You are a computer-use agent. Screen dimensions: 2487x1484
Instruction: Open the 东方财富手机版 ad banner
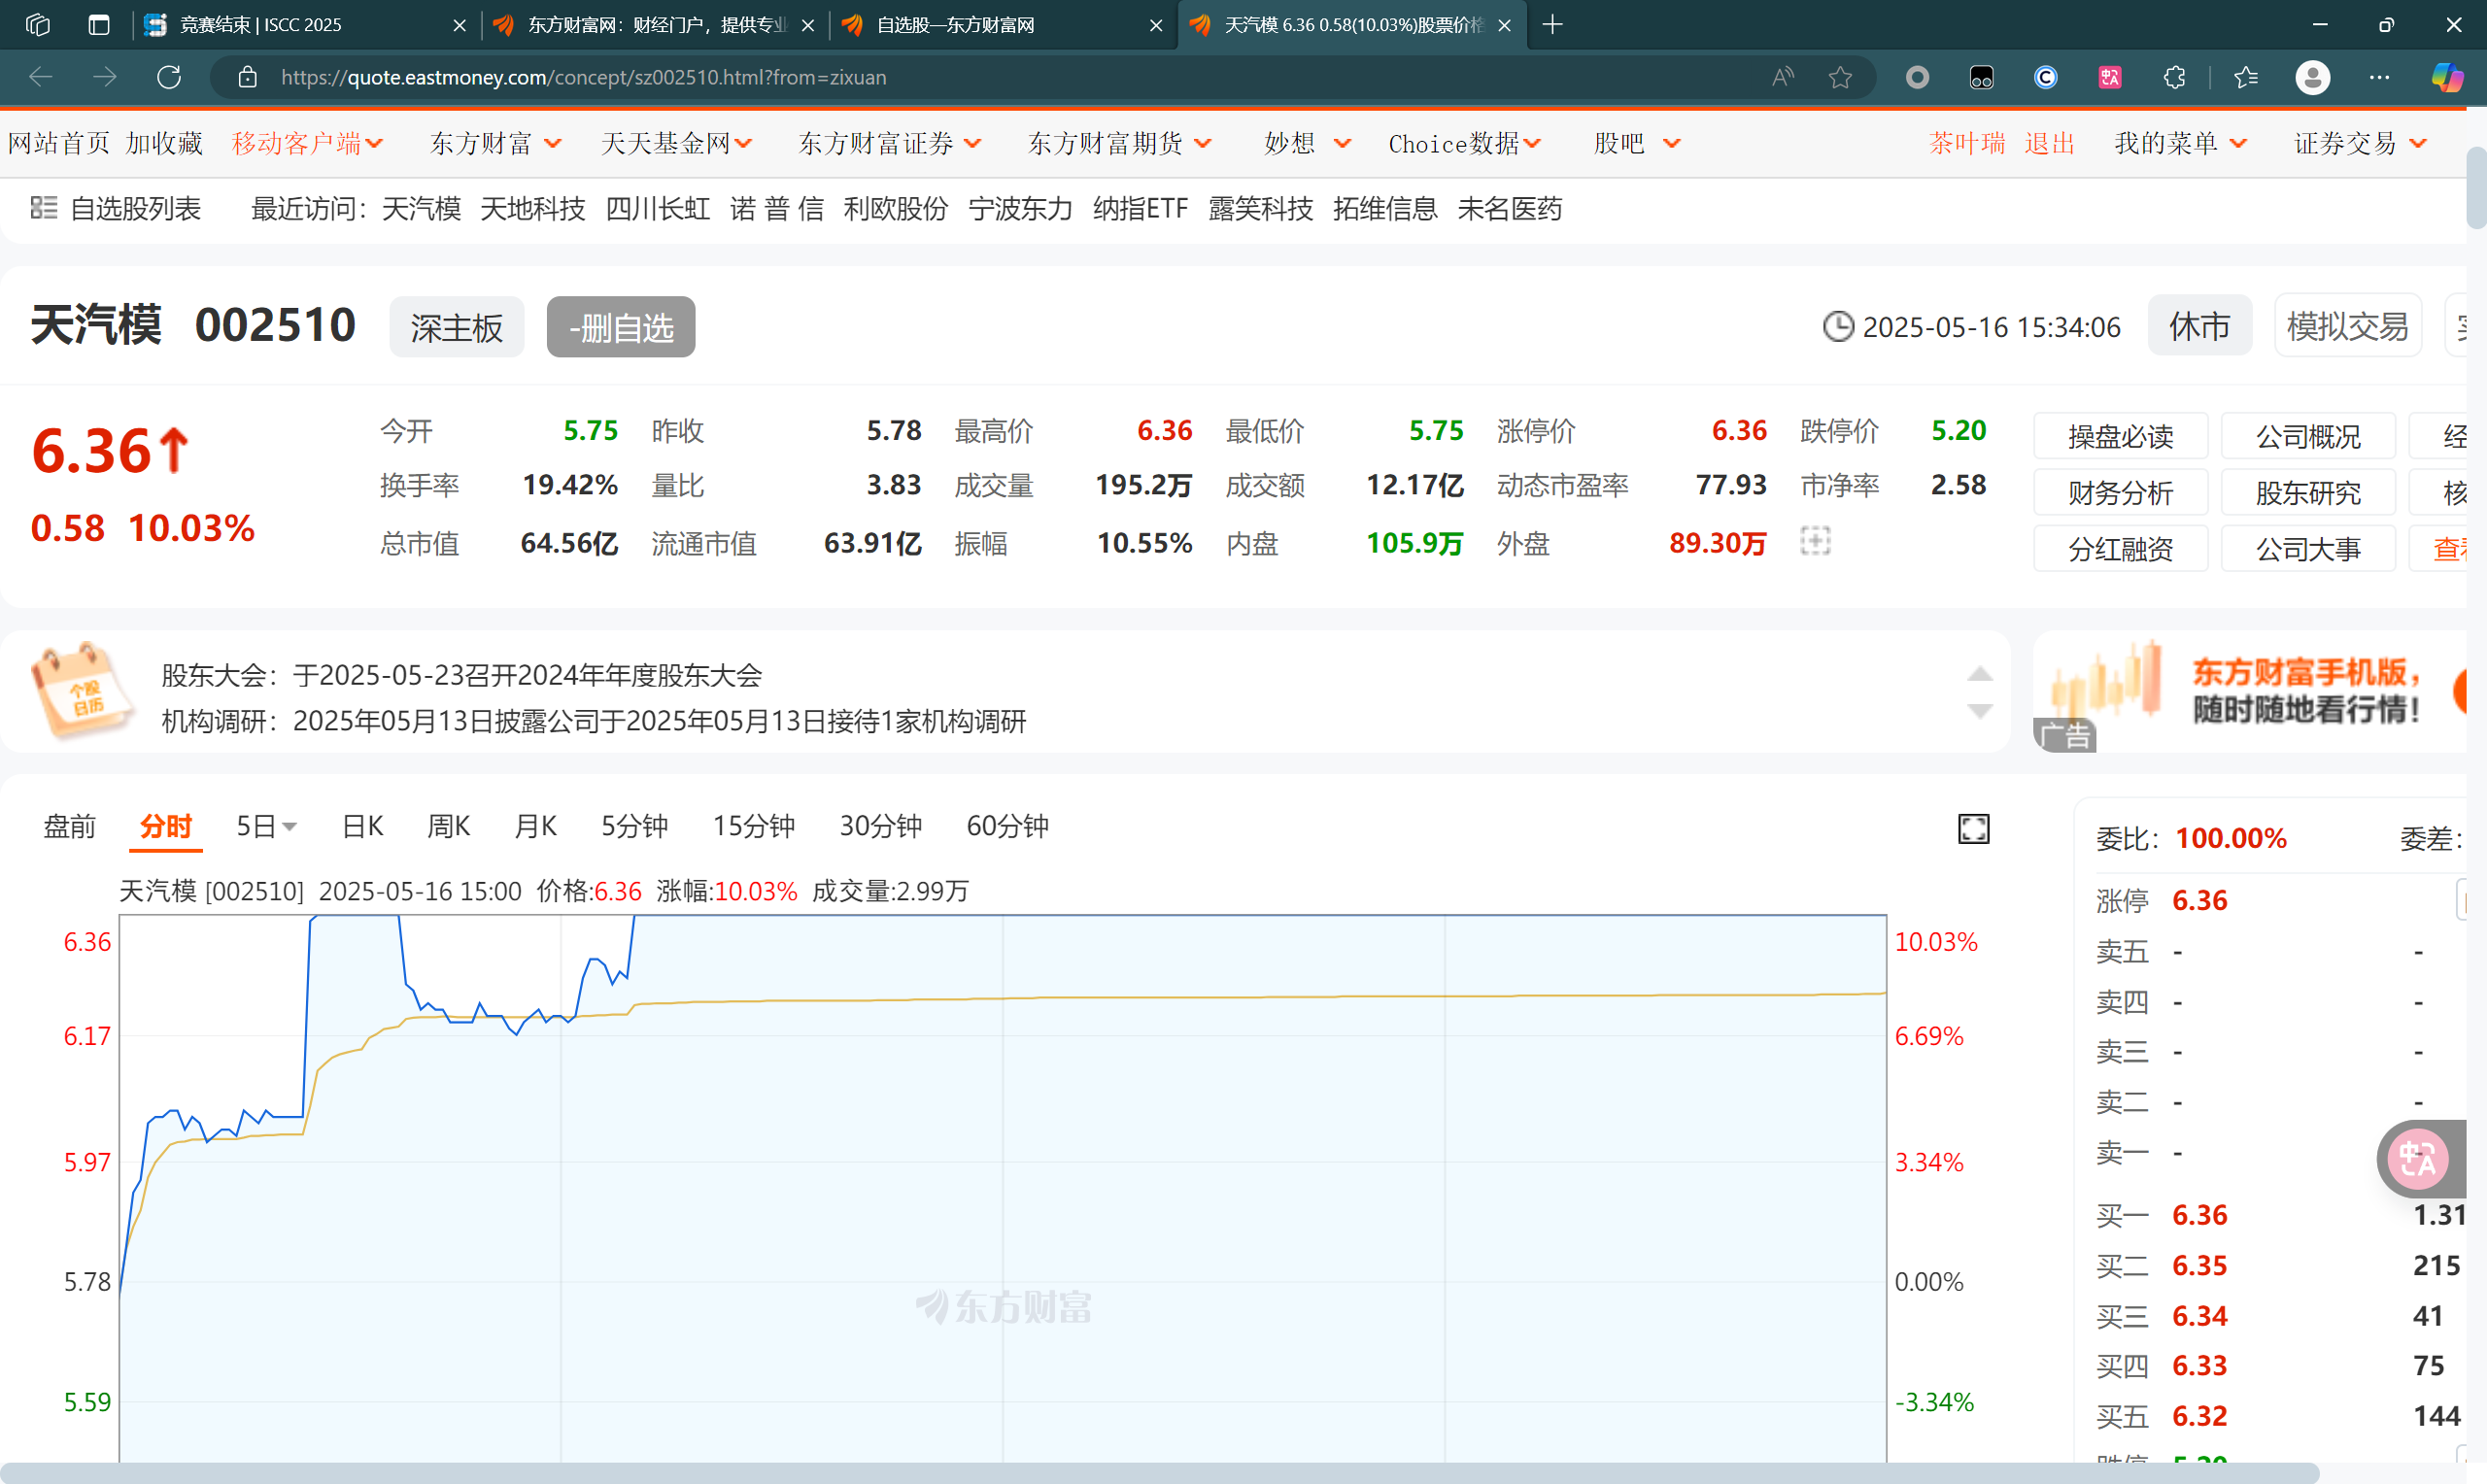(2250, 691)
